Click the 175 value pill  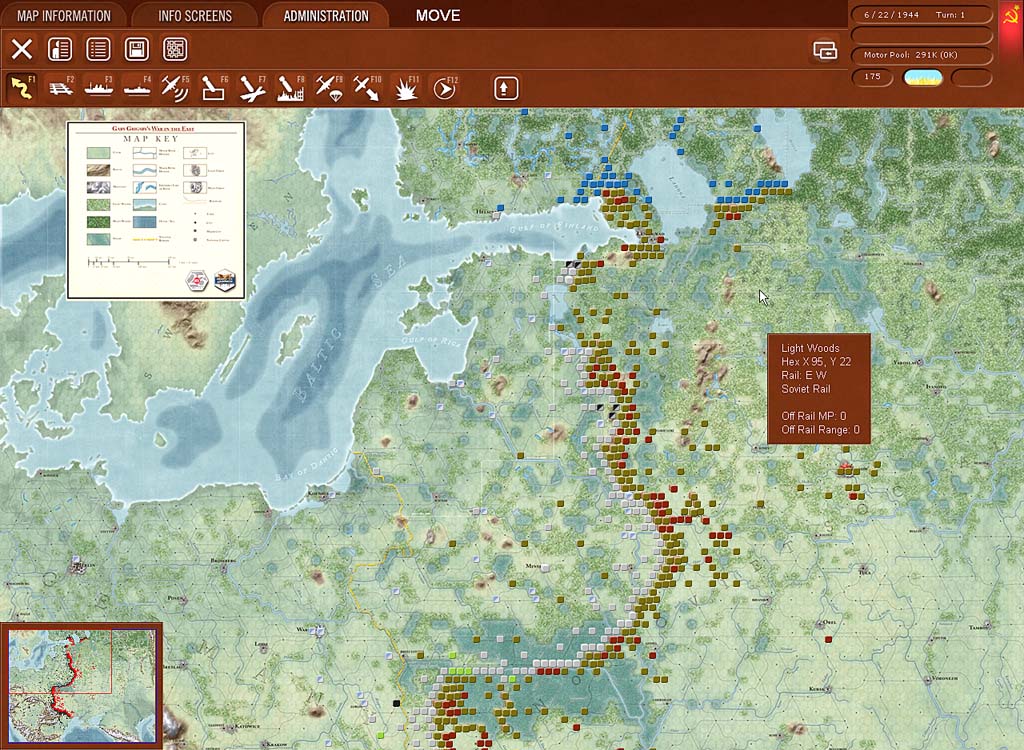click(872, 77)
